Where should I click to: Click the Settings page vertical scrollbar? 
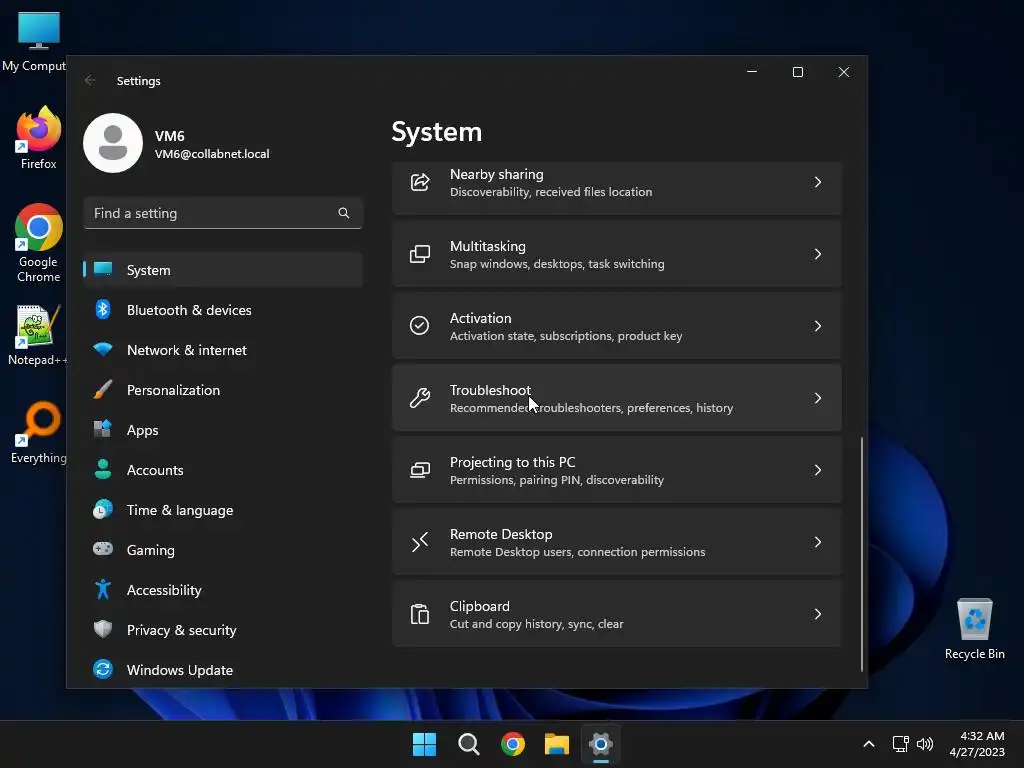(x=862, y=554)
